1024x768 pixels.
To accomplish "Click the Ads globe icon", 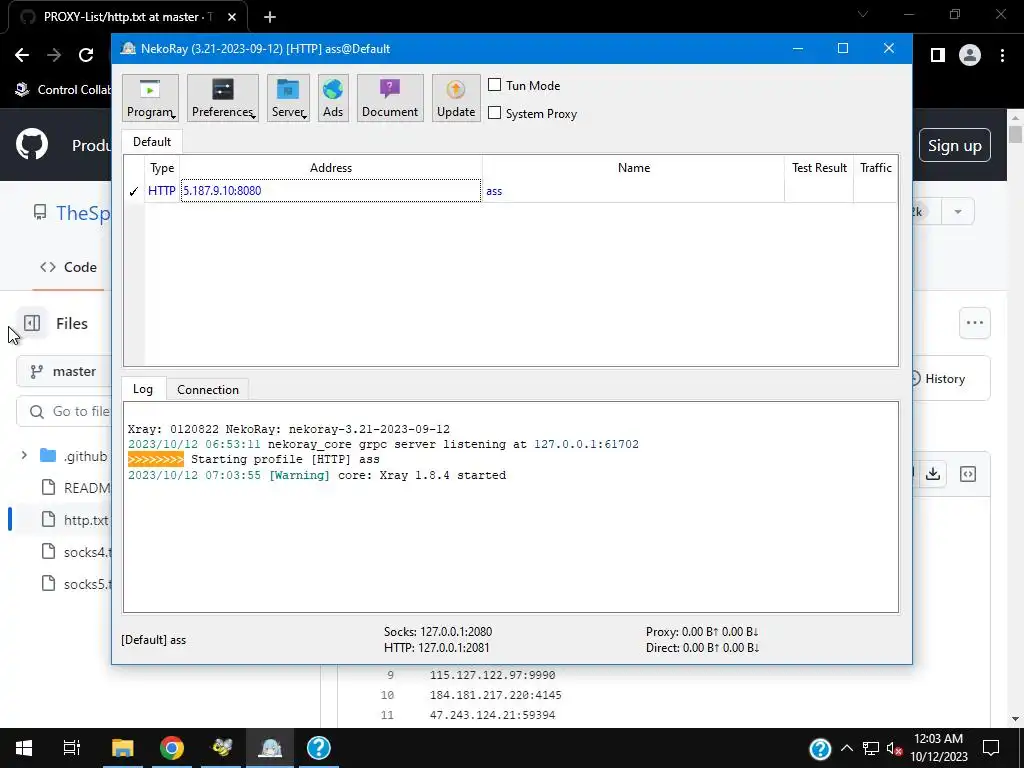I will point(333,97).
